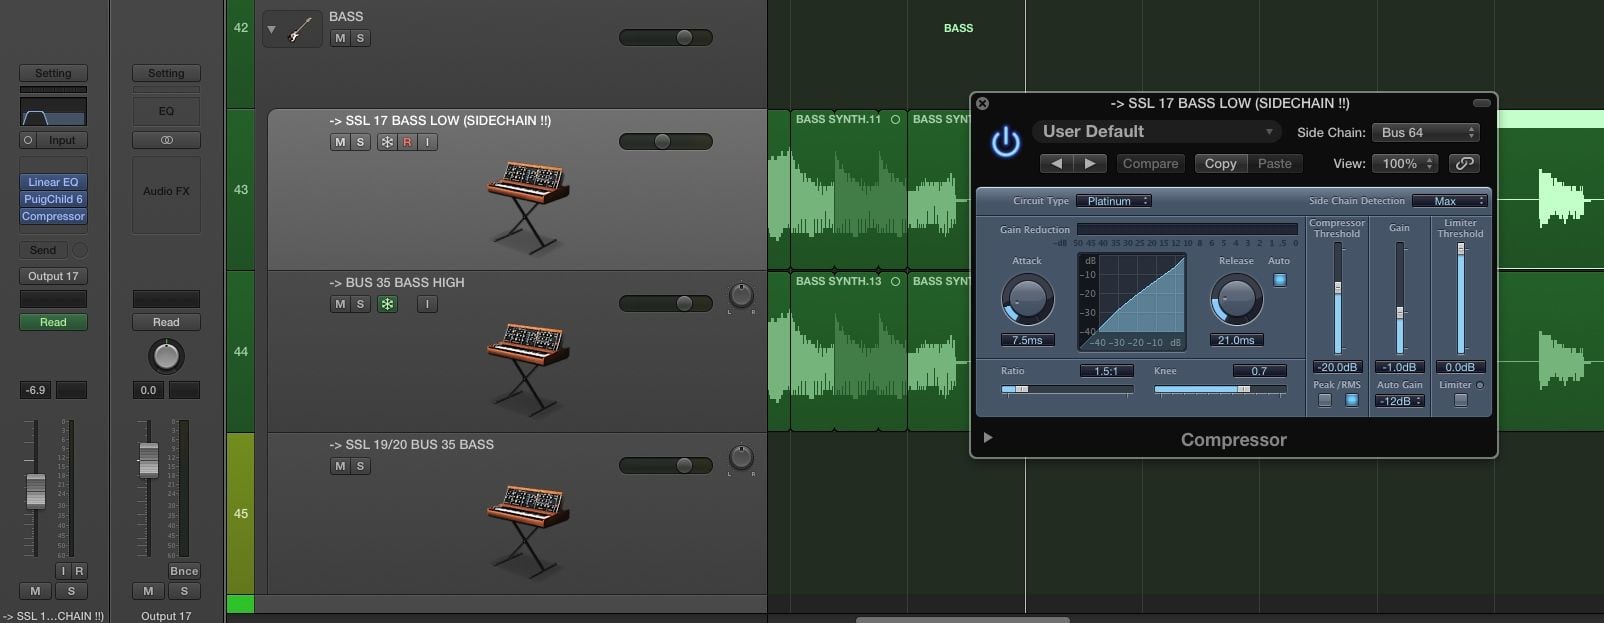Click loop icon on BASS SYNTH.11 region
The width and height of the screenshot is (1604, 623).
tap(895, 119)
